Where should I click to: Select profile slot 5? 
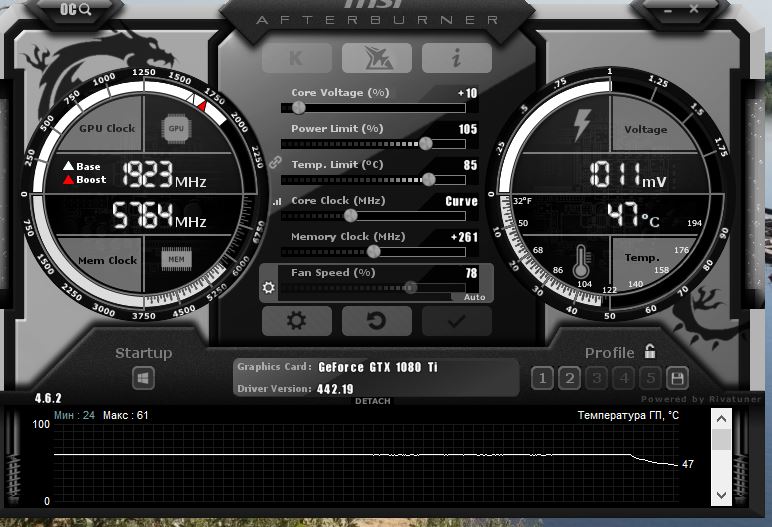(650, 378)
